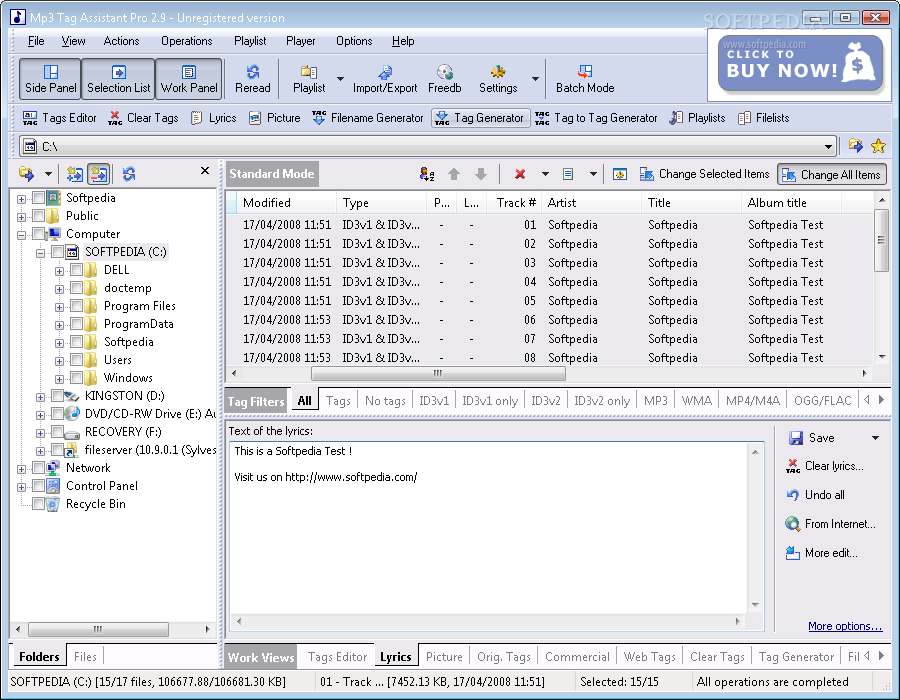Select the Clear Tags tool

click(x=143, y=118)
